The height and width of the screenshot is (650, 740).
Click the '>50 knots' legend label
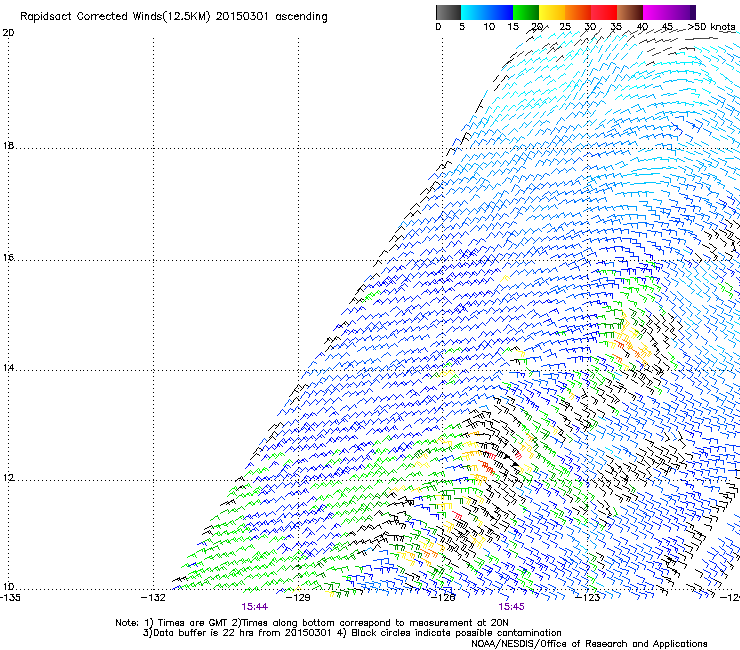point(711,27)
